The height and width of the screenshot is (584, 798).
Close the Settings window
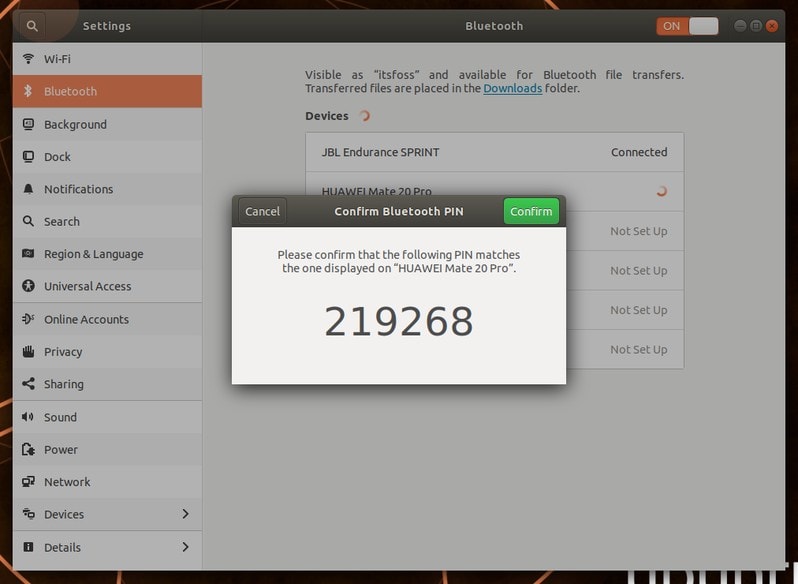click(772, 25)
